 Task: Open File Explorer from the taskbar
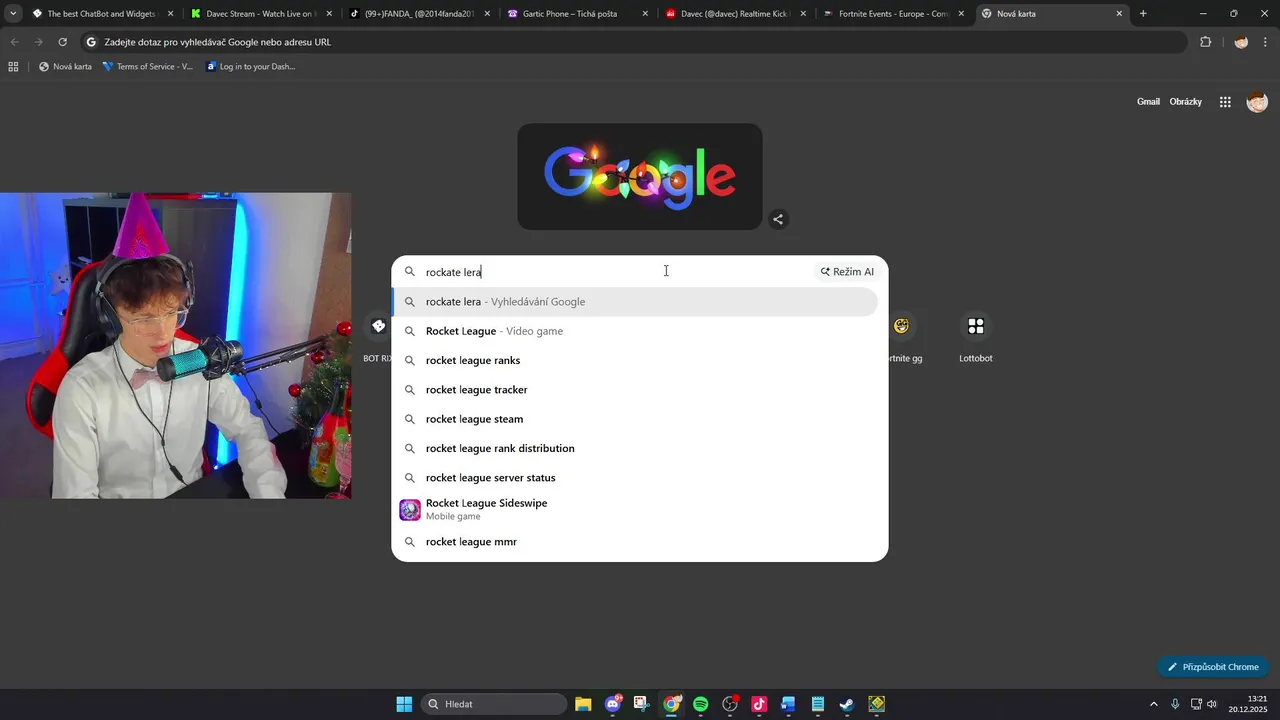coord(583,704)
